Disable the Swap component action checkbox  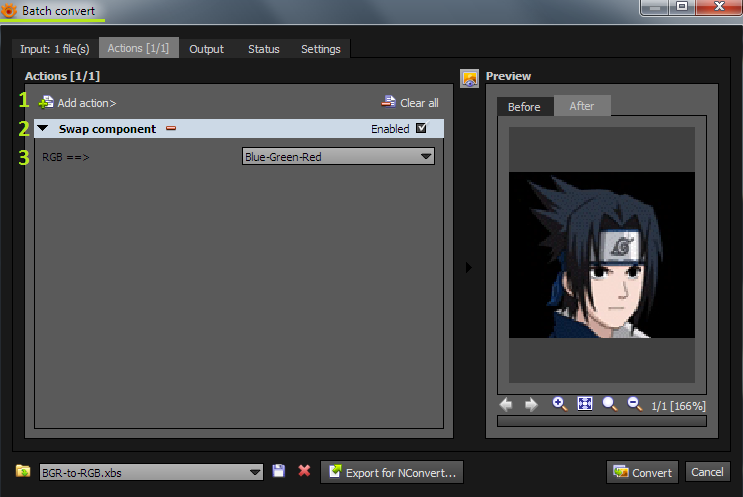pos(421,128)
